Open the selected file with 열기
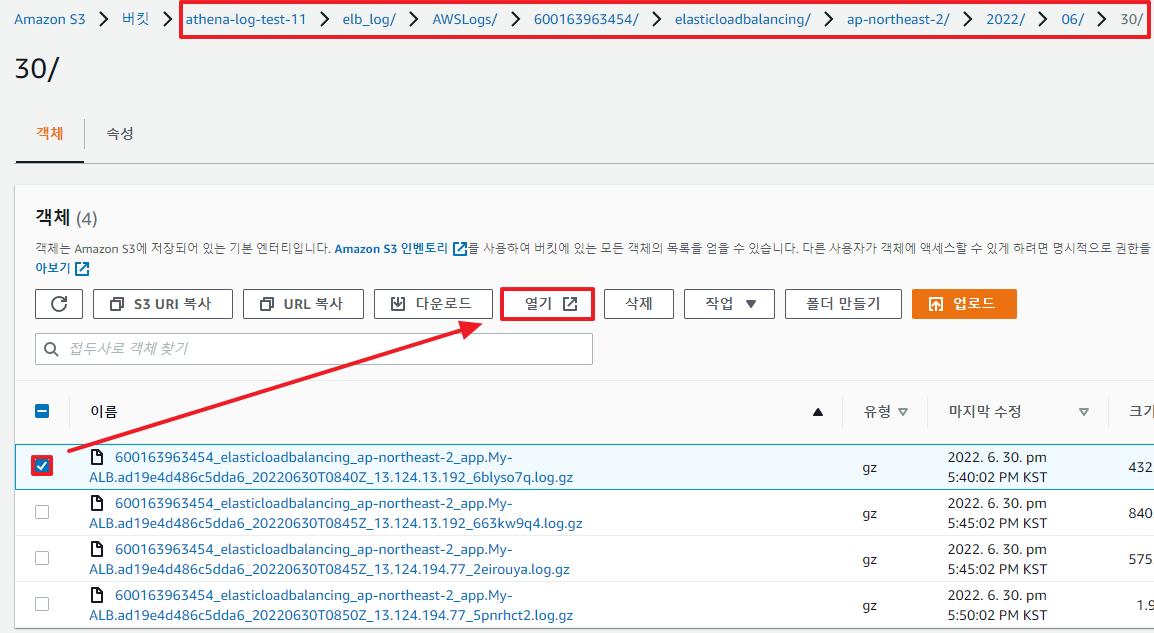This screenshot has width=1154, height=633. tap(547, 304)
